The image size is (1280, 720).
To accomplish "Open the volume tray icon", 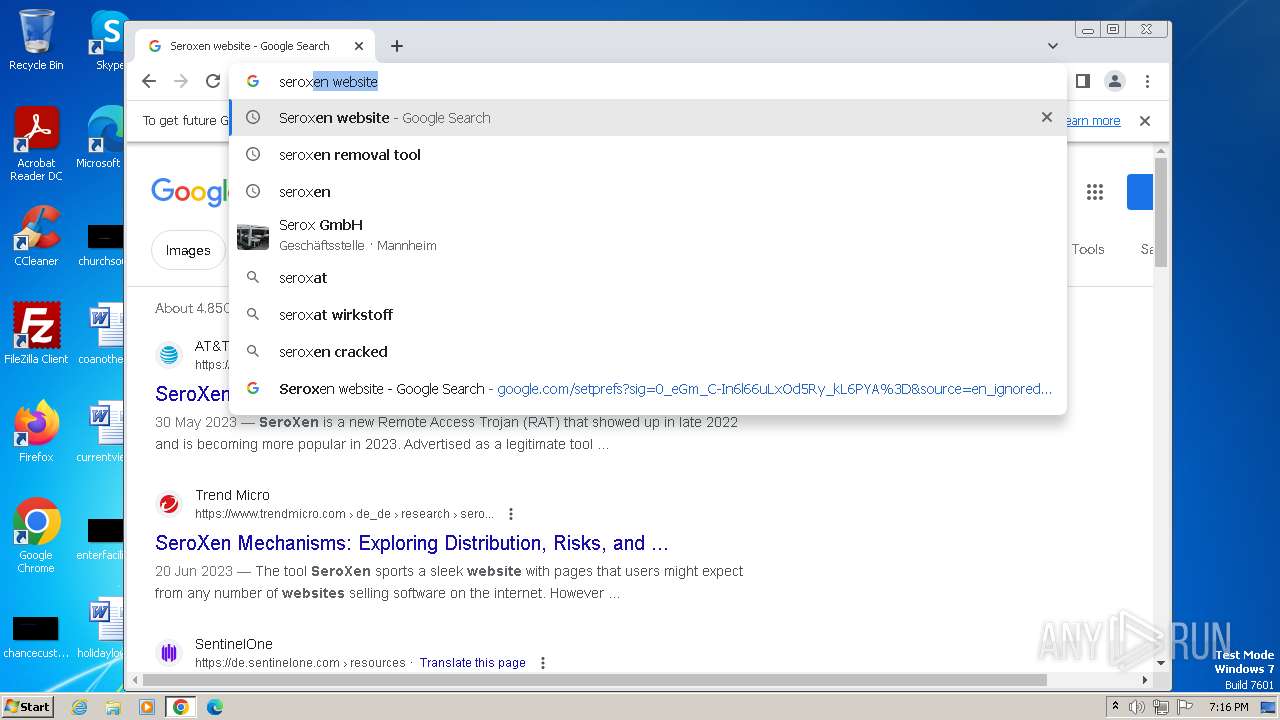I will tap(1137, 707).
